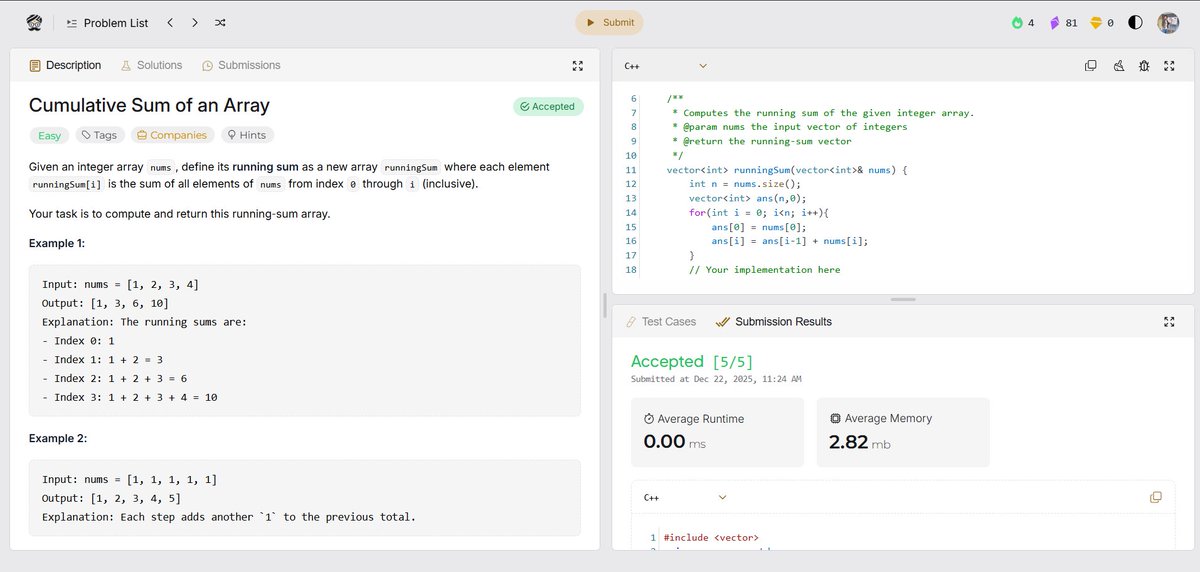Click the vertical divider handle between panels
The height and width of the screenshot is (572, 1200).
pyautogui.click(x=605, y=305)
